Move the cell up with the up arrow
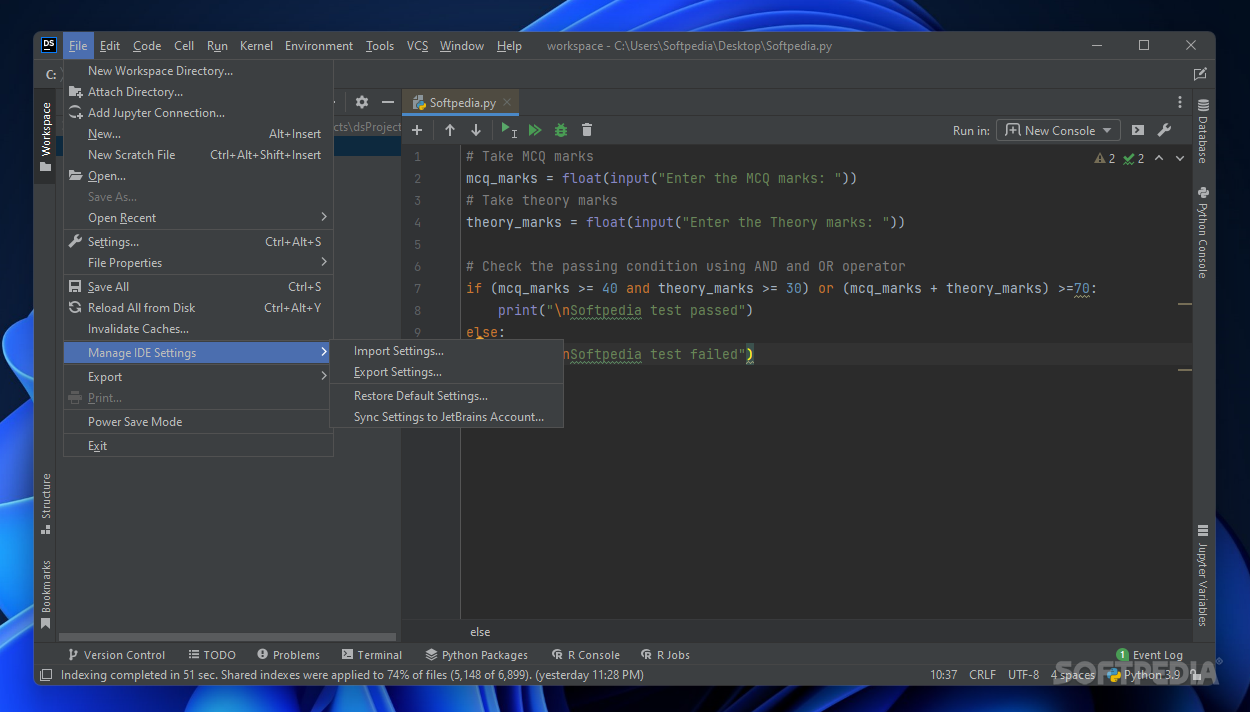 coord(450,130)
